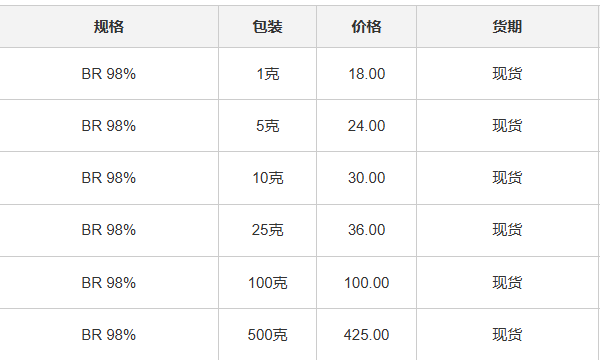Select the 25克 package cell

click(x=267, y=230)
